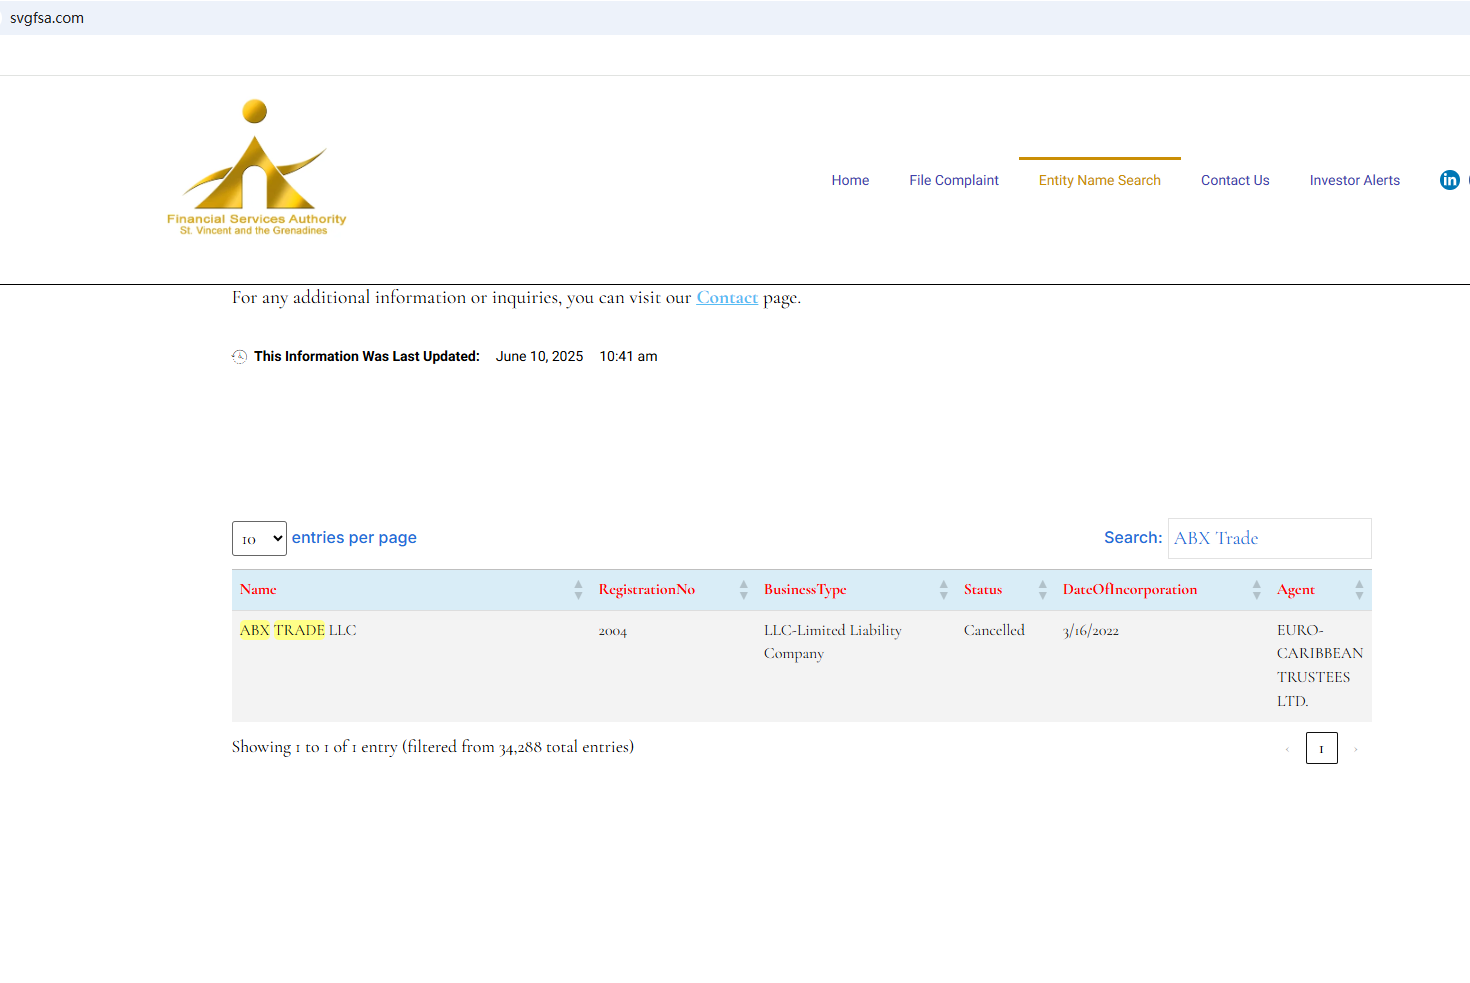The image size is (1470, 983).
Task: Open the entries per page dropdown
Action: pyautogui.click(x=259, y=539)
